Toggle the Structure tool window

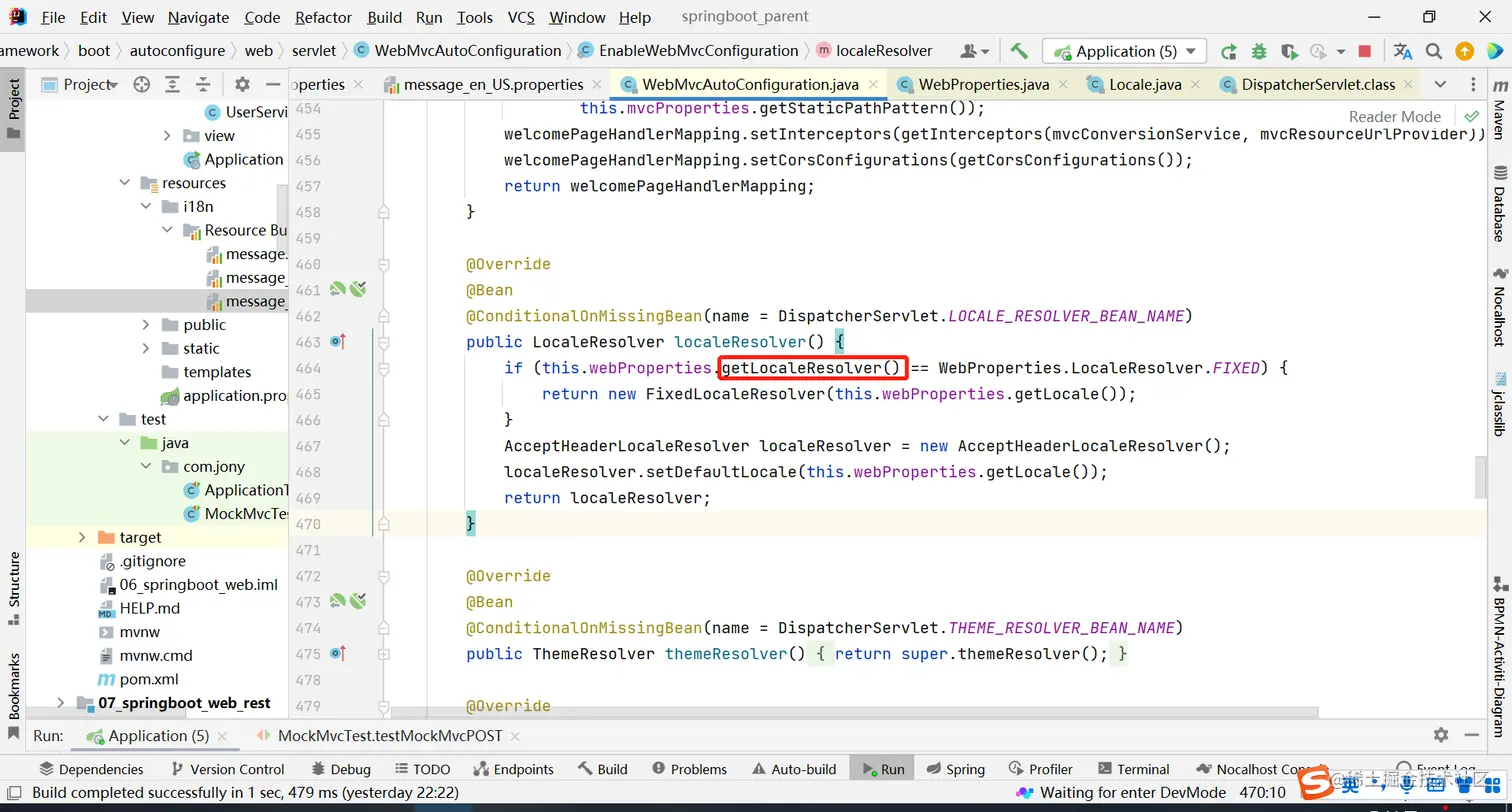[14, 589]
